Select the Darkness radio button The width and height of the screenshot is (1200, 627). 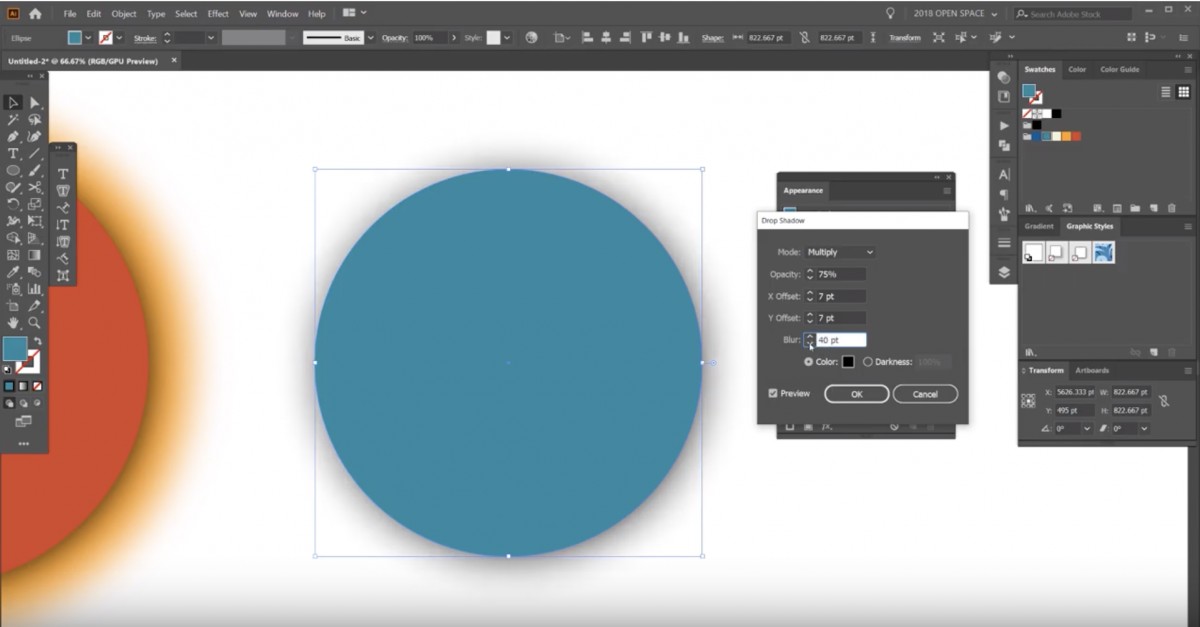click(867, 362)
